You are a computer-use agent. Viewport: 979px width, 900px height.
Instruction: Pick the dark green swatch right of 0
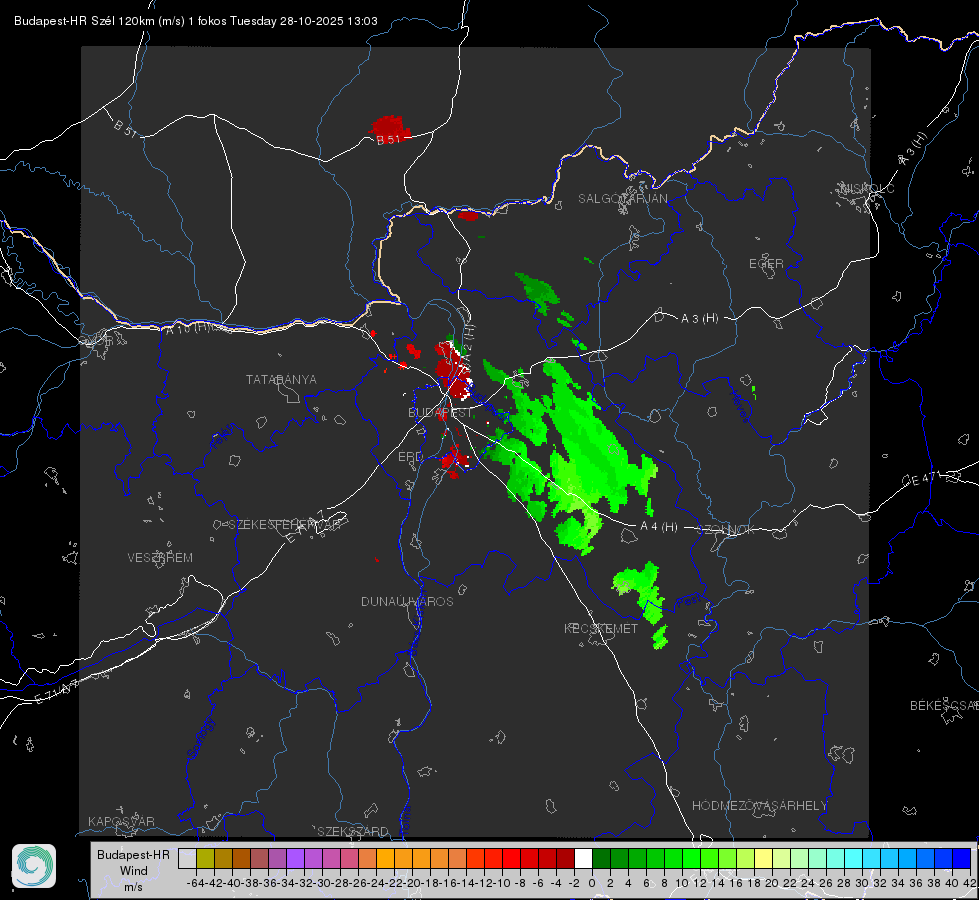tap(601, 858)
